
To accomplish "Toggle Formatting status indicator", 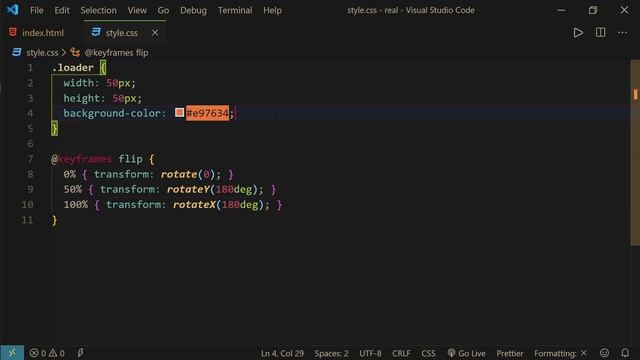I will tap(560, 353).
